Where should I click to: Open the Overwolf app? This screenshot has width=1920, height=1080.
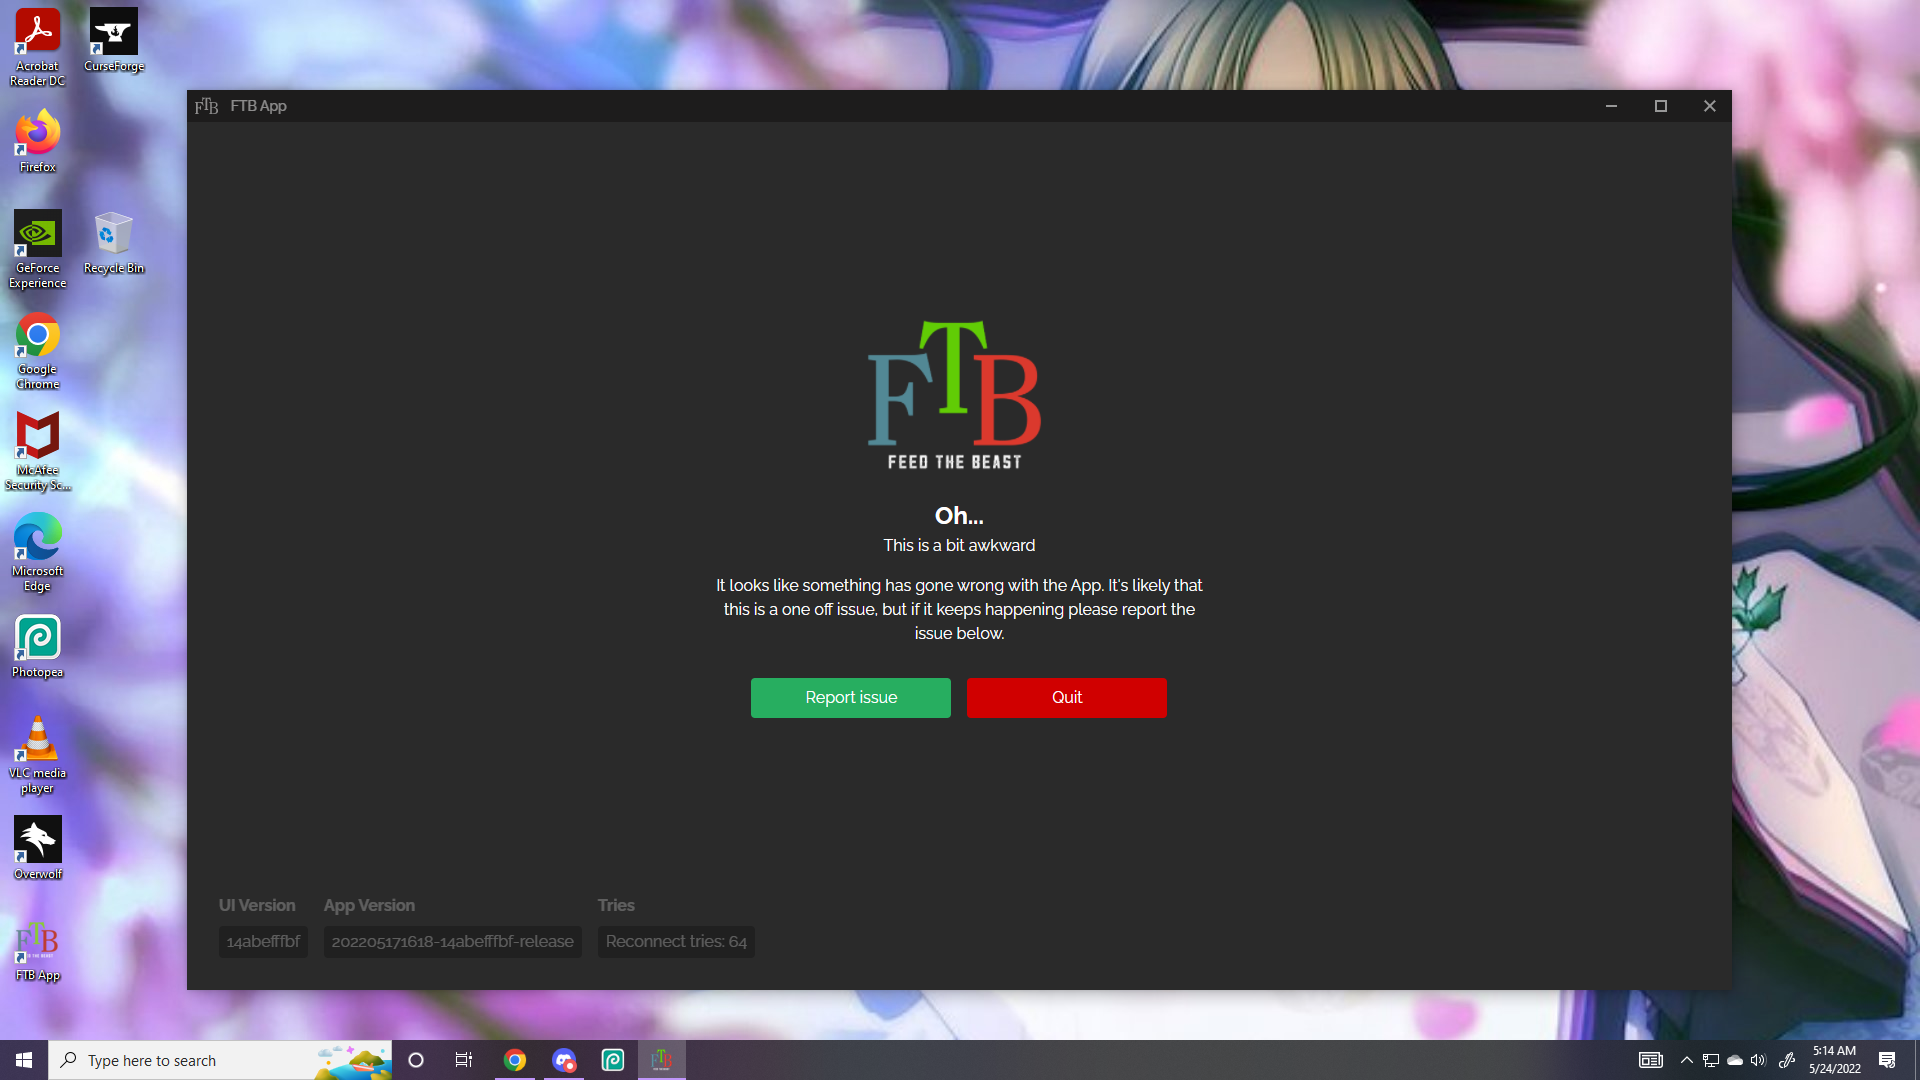coord(37,838)
